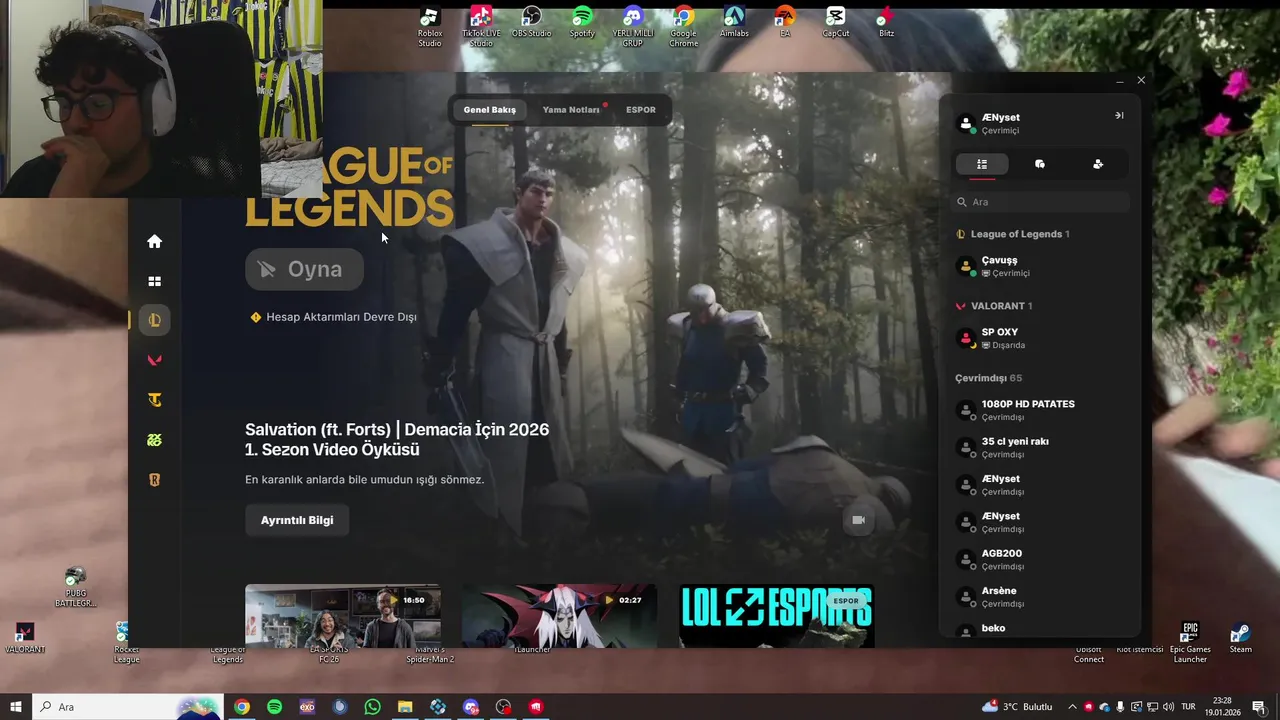Click WhatsApp icon in the taskbar
Viewport: 1280px width, 720px height.
click(x=372, y=707)
